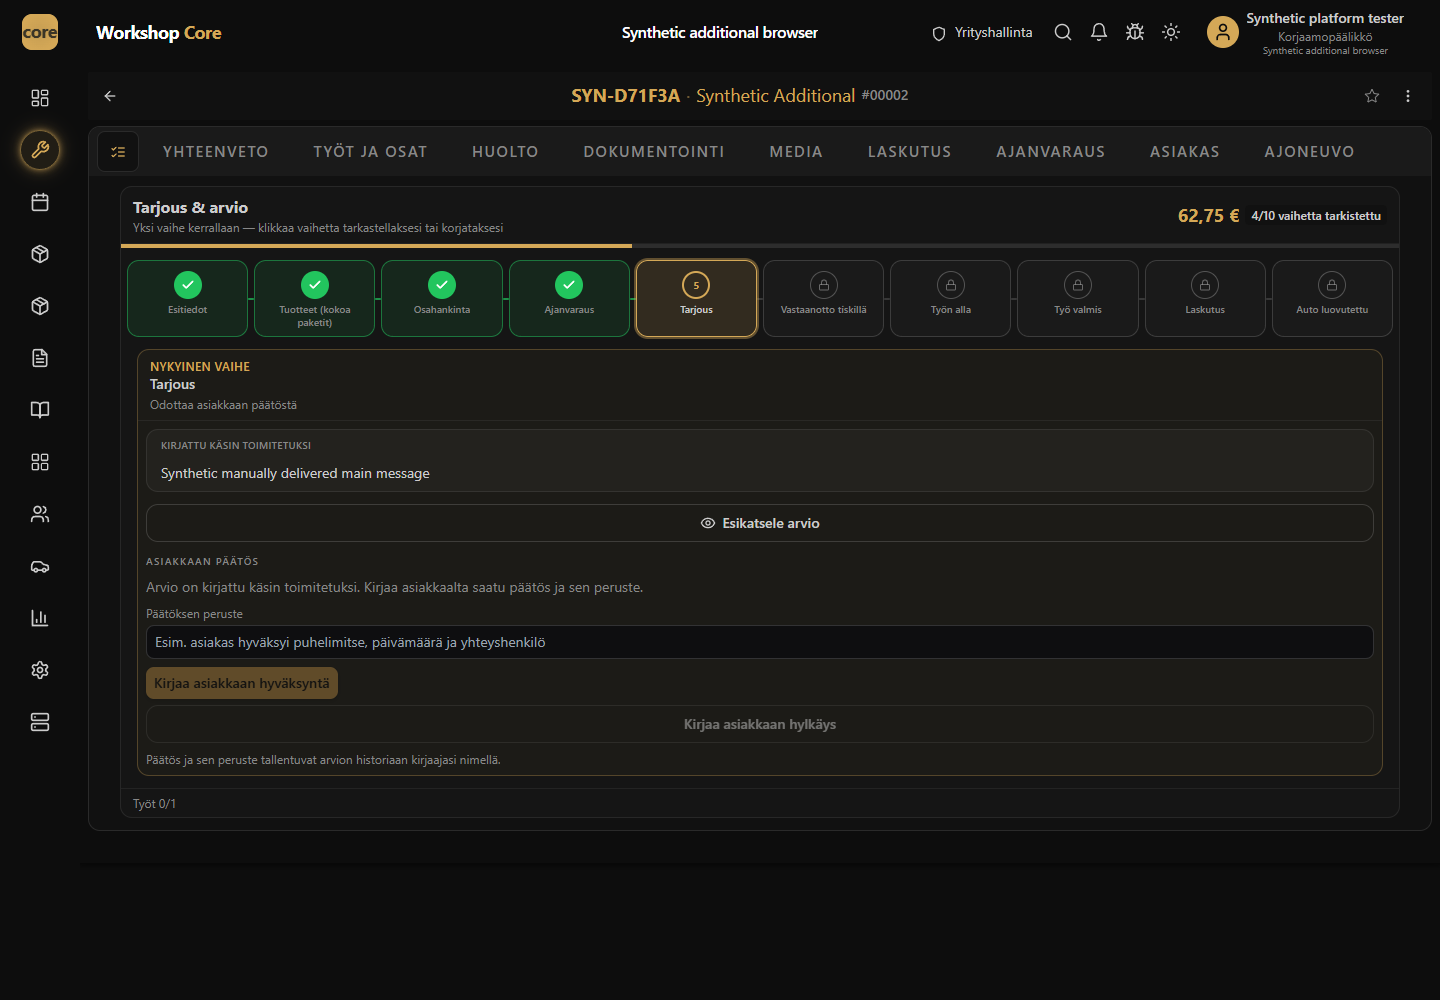
Task: Select the wrench workshop icon in sidebar
Action: [40, 150]
